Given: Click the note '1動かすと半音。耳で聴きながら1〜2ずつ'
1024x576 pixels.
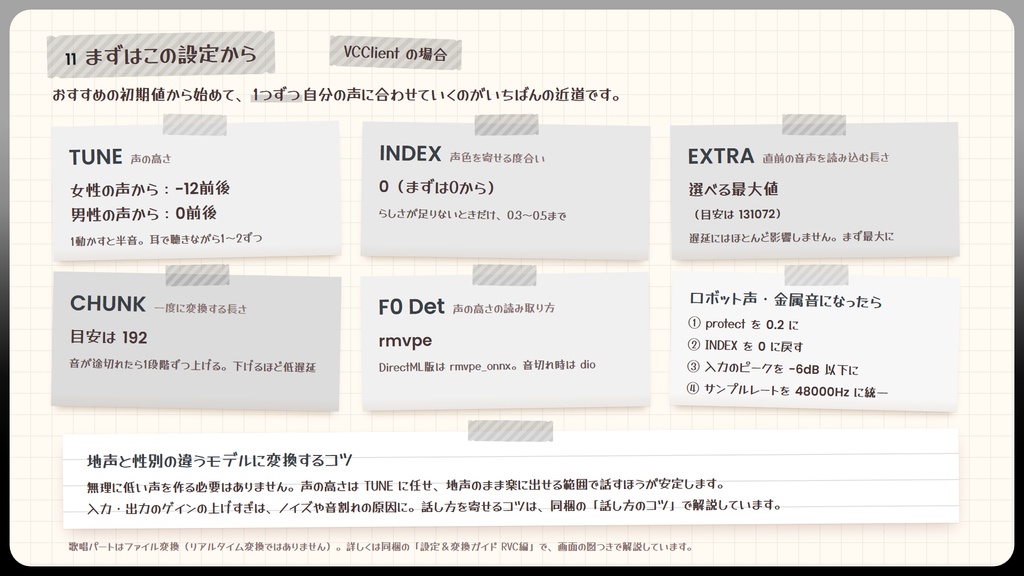Looking at the screenshot, I should point(167,239).
